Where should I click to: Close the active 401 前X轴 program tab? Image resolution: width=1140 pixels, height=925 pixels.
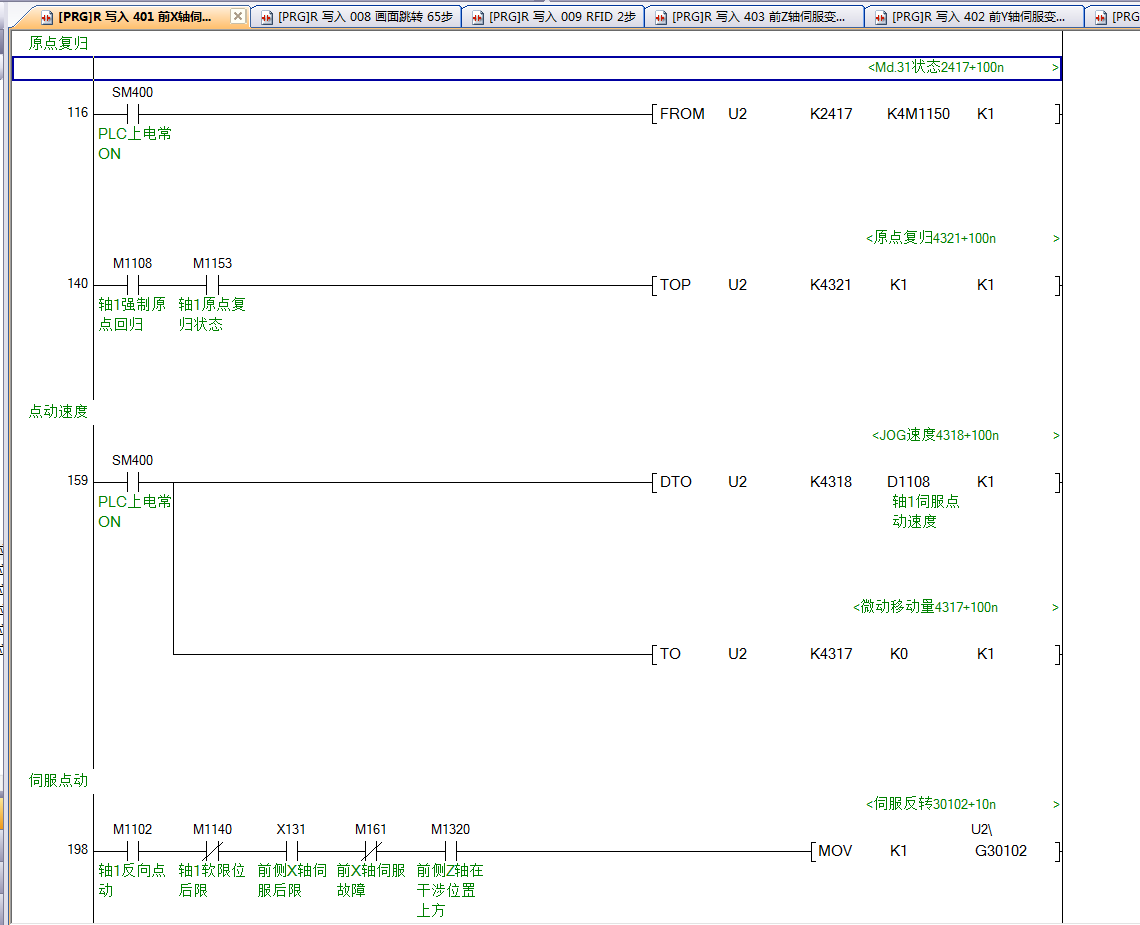(x=237, y=16)
